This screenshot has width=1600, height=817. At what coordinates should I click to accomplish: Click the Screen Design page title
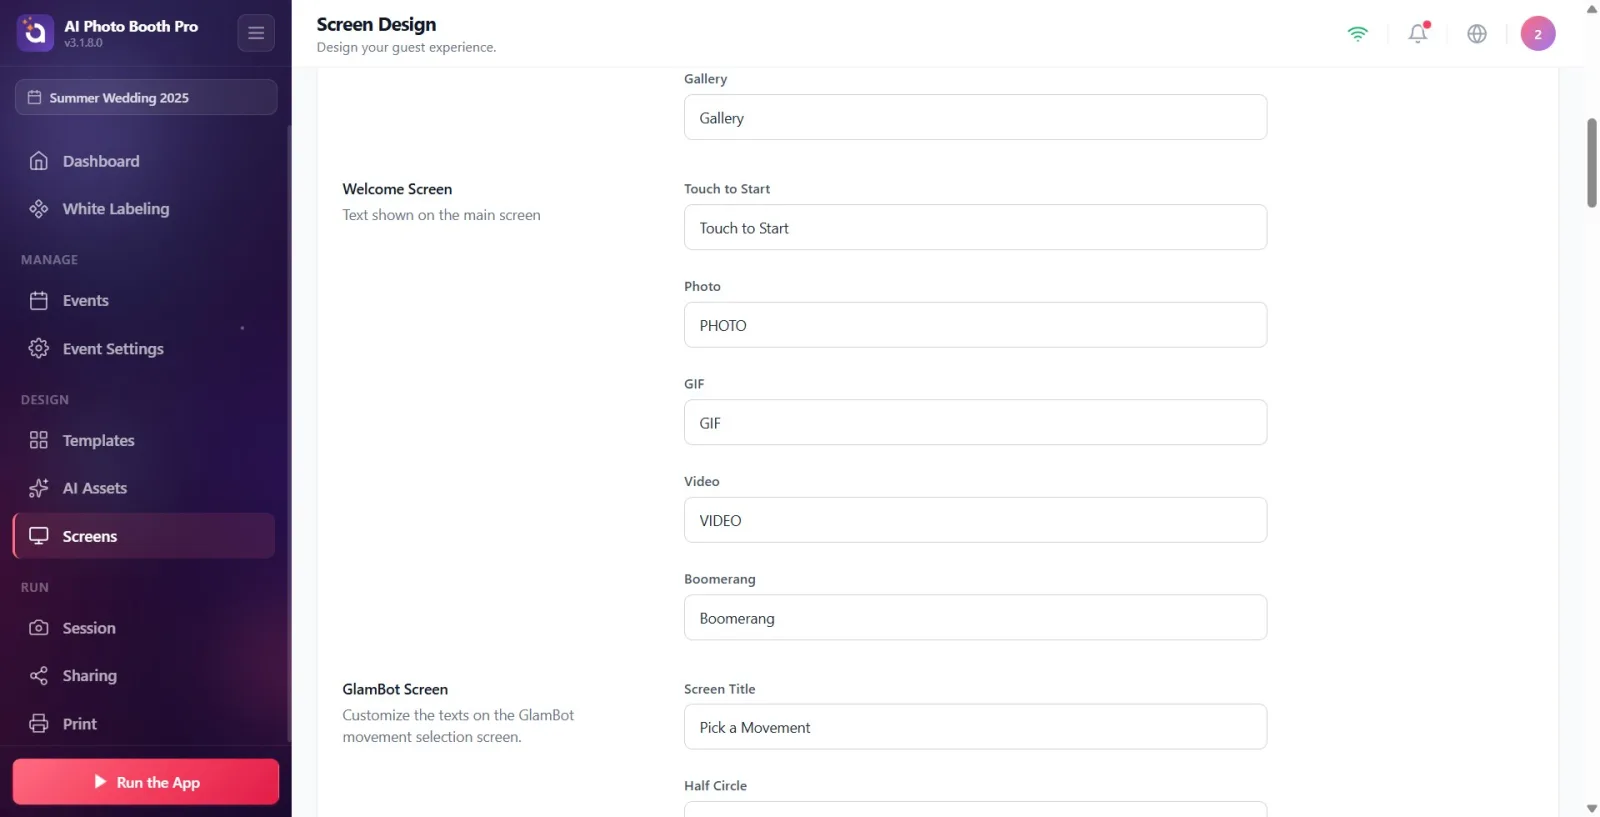[x=376, y=24]
